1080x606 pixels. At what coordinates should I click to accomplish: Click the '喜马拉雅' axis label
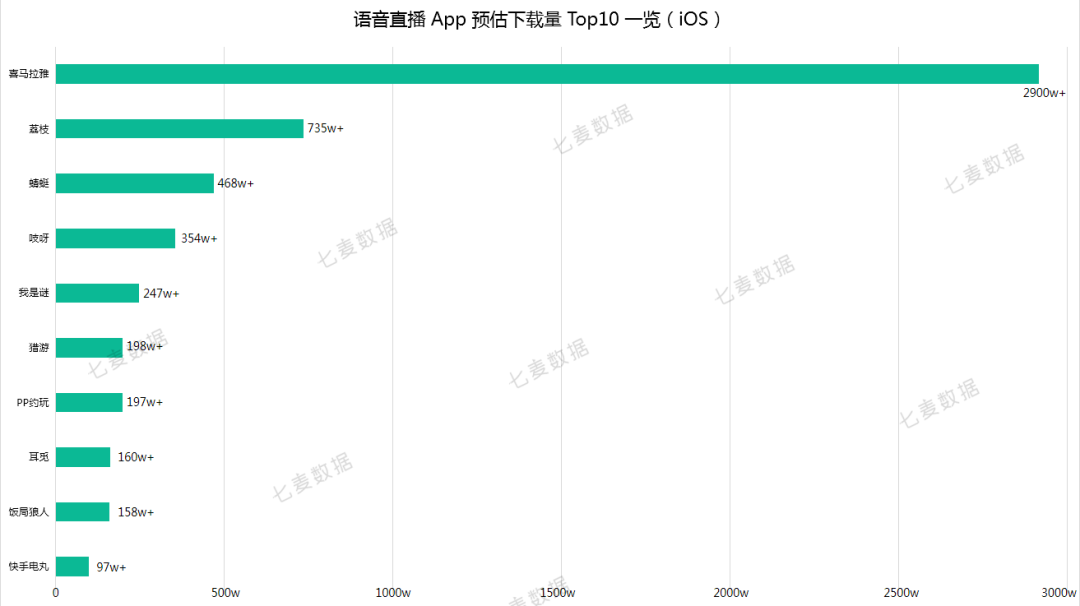pyautogui.click(x=29, y=74)
